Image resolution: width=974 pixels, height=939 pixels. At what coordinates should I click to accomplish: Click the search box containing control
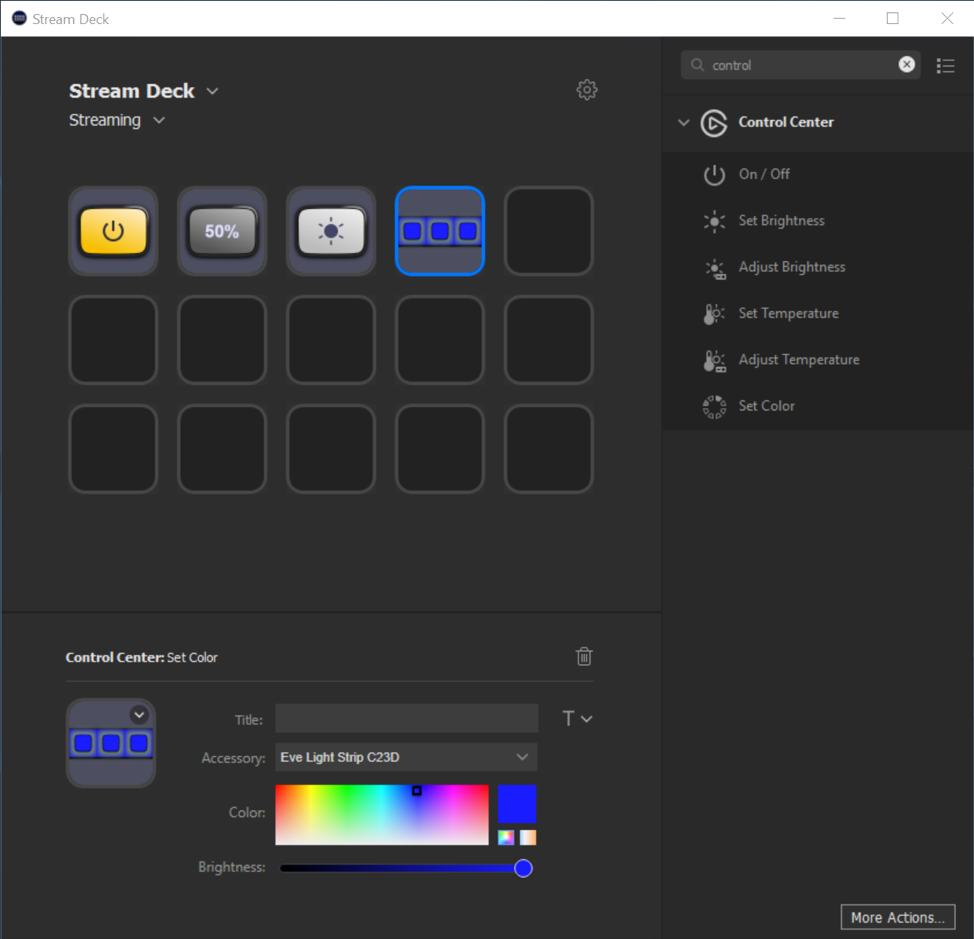pyautogui.click(x=801, y=65)
